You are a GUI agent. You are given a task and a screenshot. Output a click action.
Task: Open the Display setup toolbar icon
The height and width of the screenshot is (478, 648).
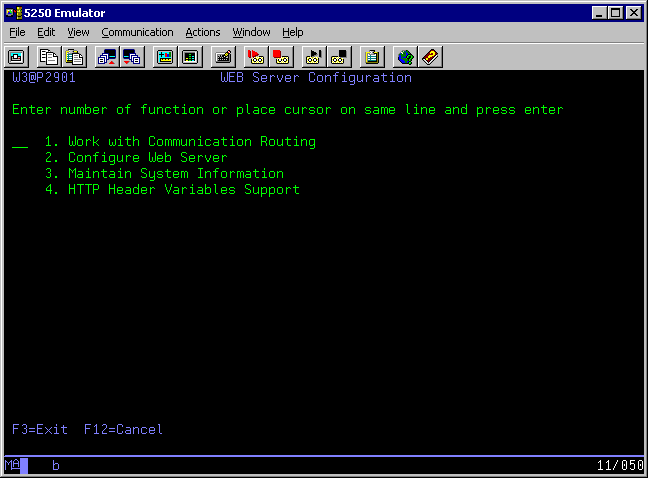165,57
